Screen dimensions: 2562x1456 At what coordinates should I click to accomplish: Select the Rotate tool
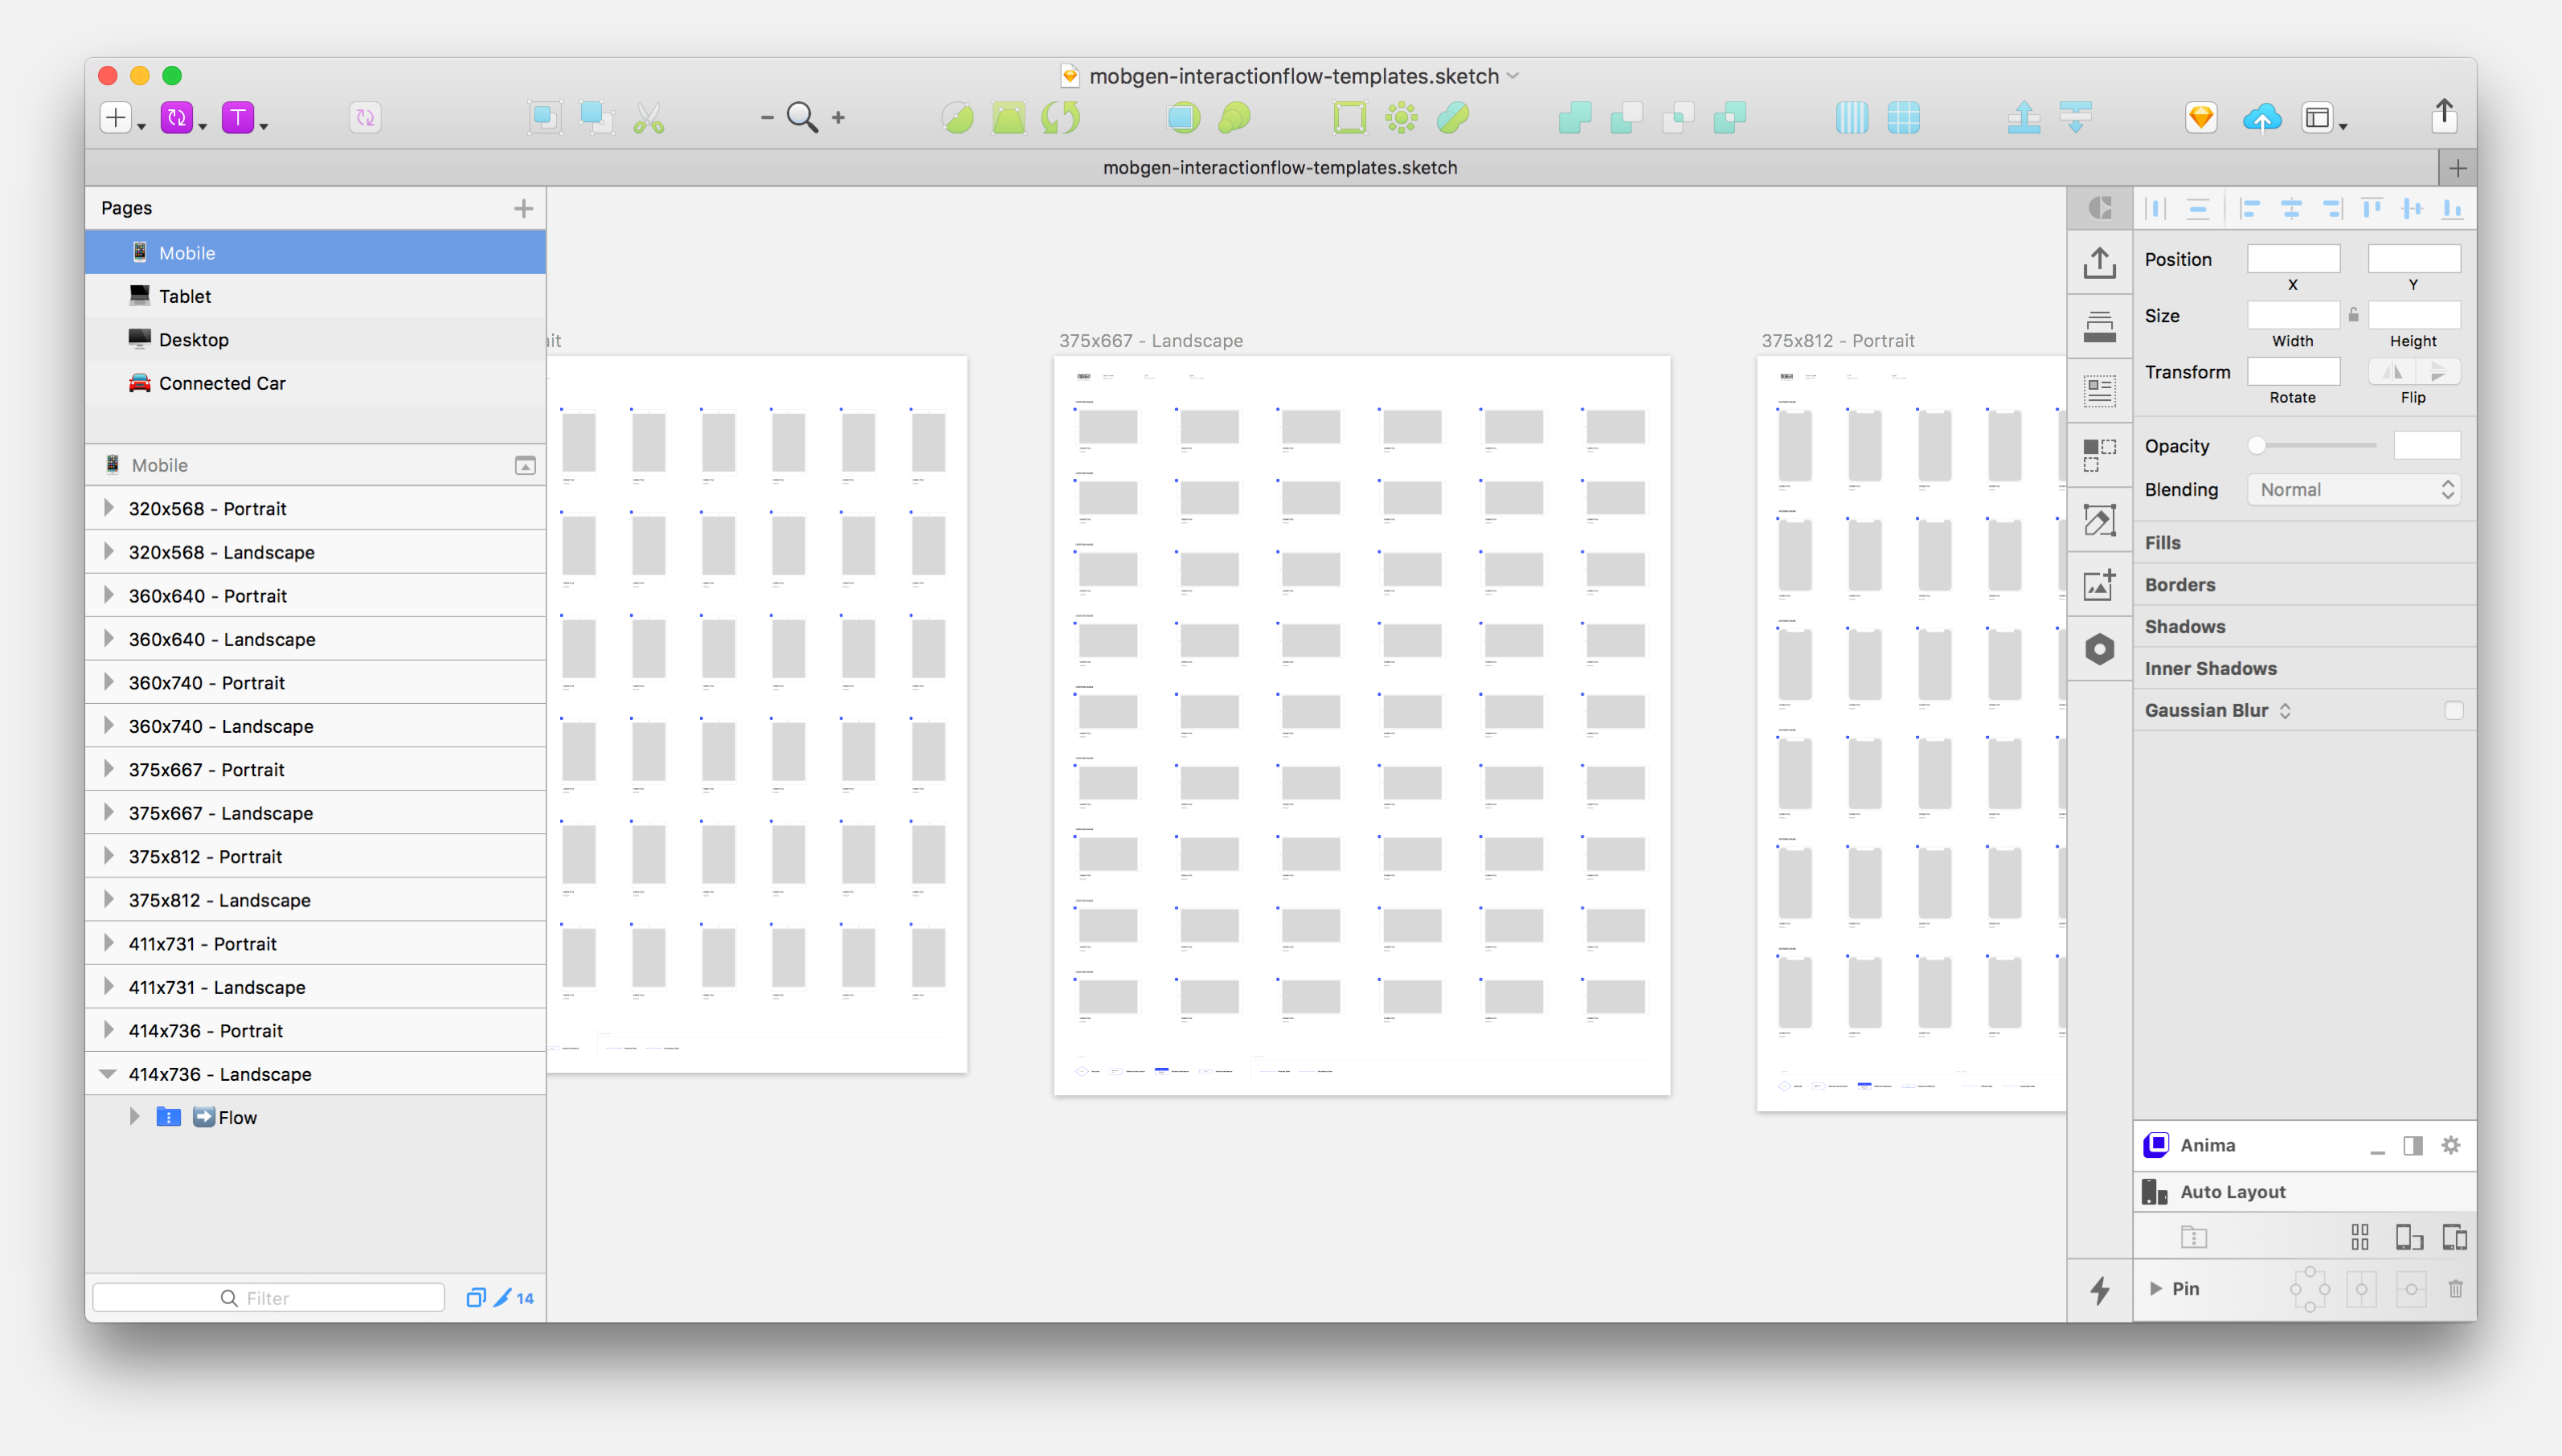(1059, 117)
